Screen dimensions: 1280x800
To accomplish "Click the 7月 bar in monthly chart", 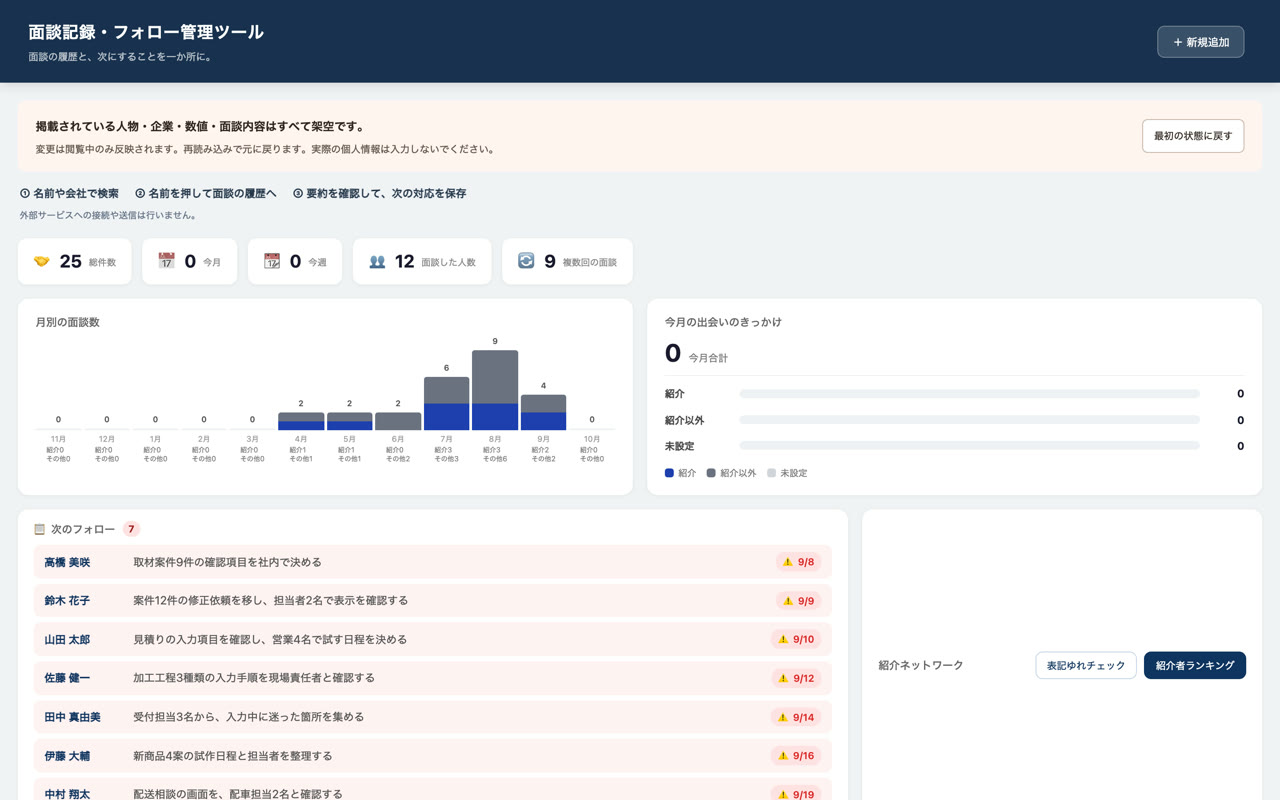I will pos(446,404).
